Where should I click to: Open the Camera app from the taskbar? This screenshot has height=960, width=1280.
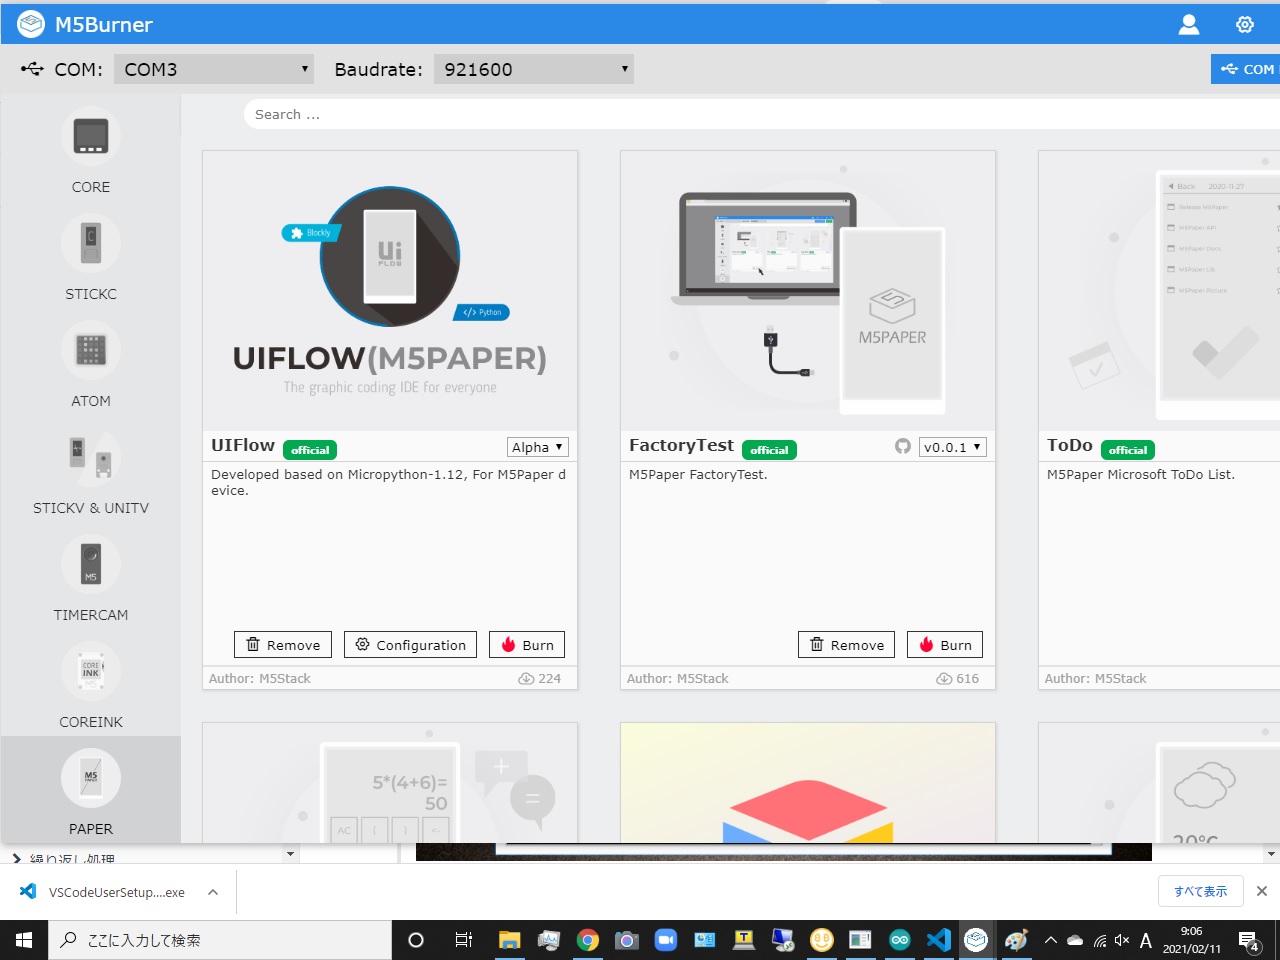(627, 940)
